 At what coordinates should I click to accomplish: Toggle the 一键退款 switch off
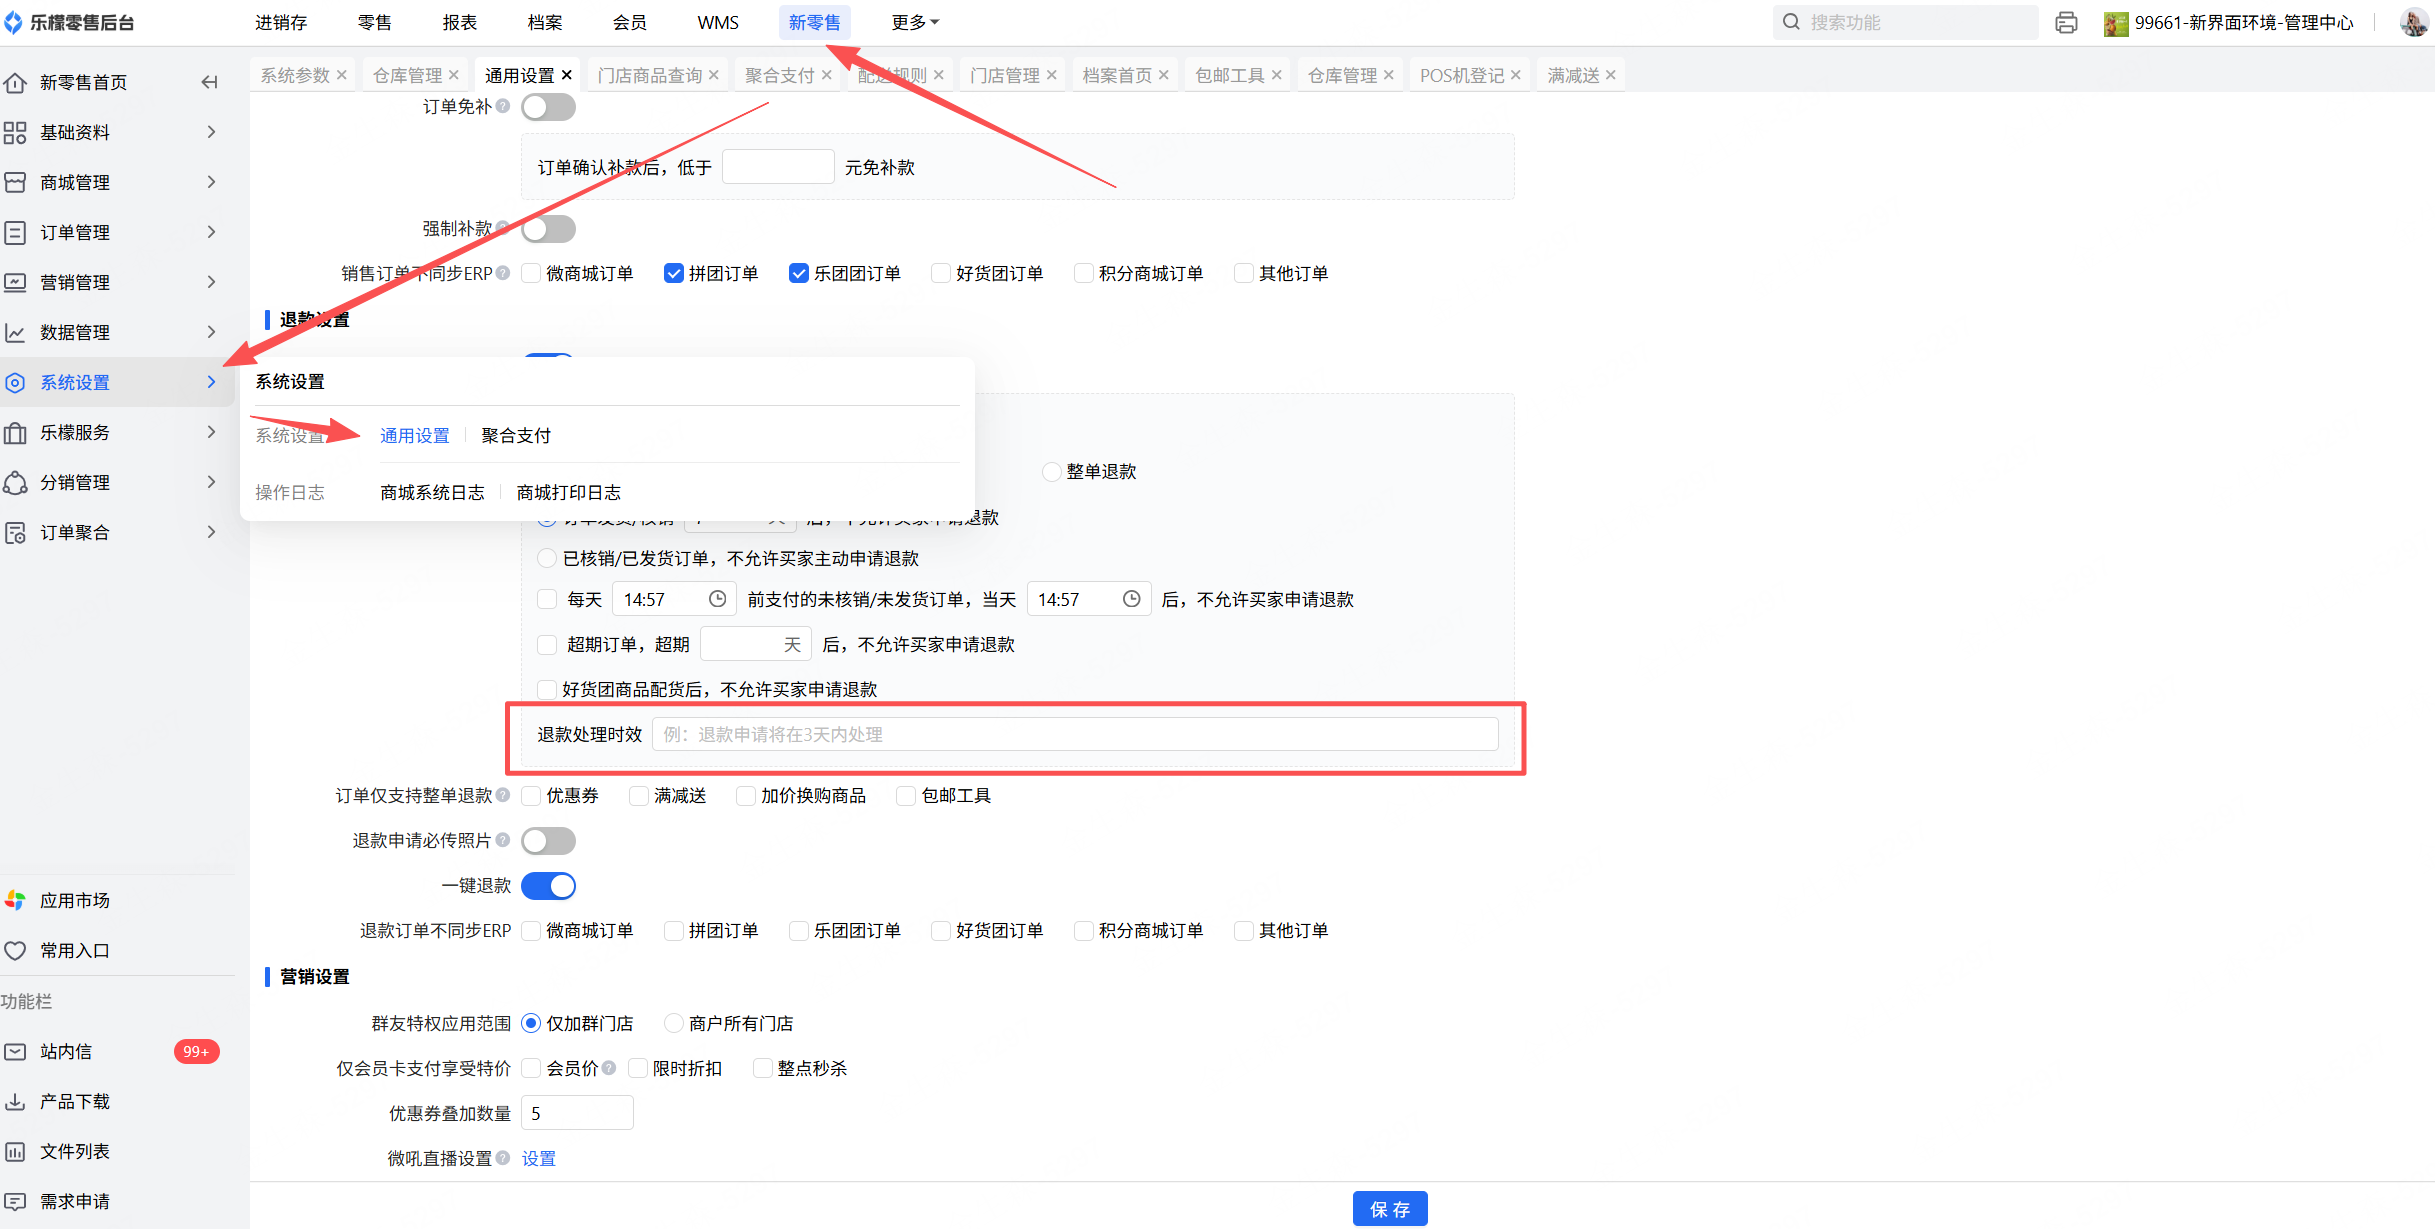548,886
